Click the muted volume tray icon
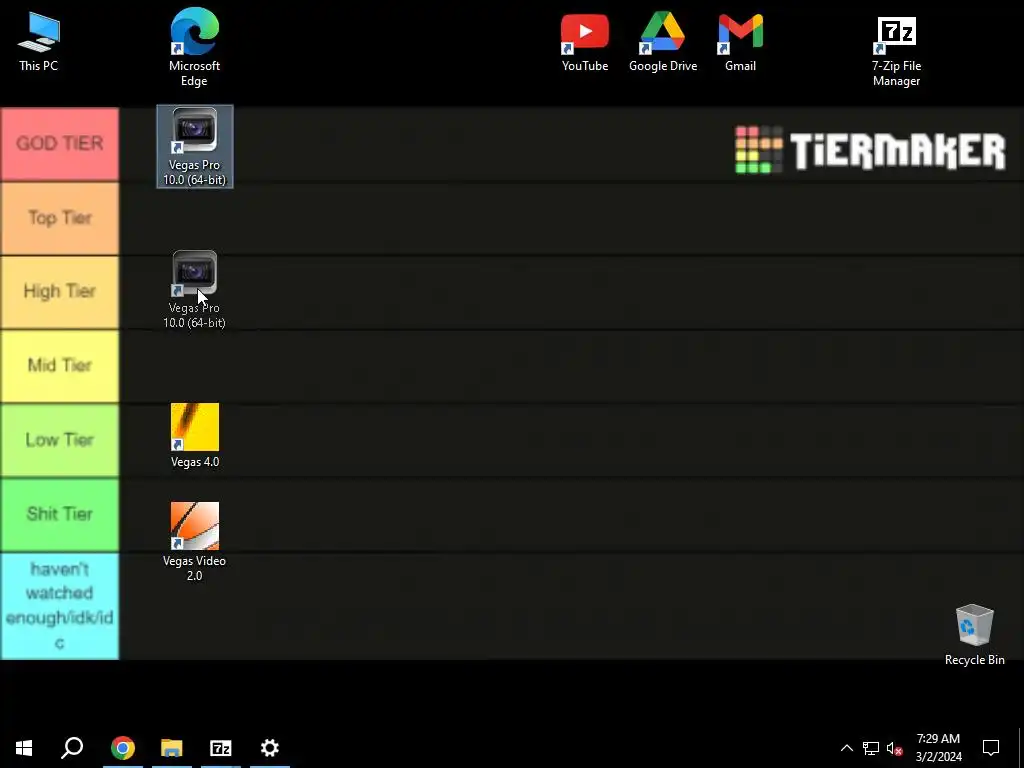 click(x=895, y=748)
